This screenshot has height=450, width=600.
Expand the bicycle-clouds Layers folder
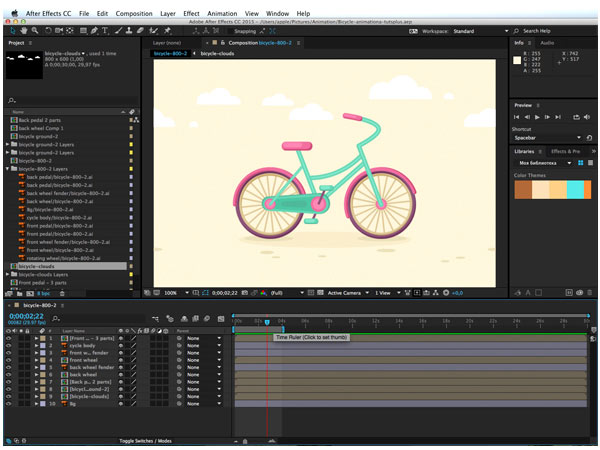(x=7, y=274)
